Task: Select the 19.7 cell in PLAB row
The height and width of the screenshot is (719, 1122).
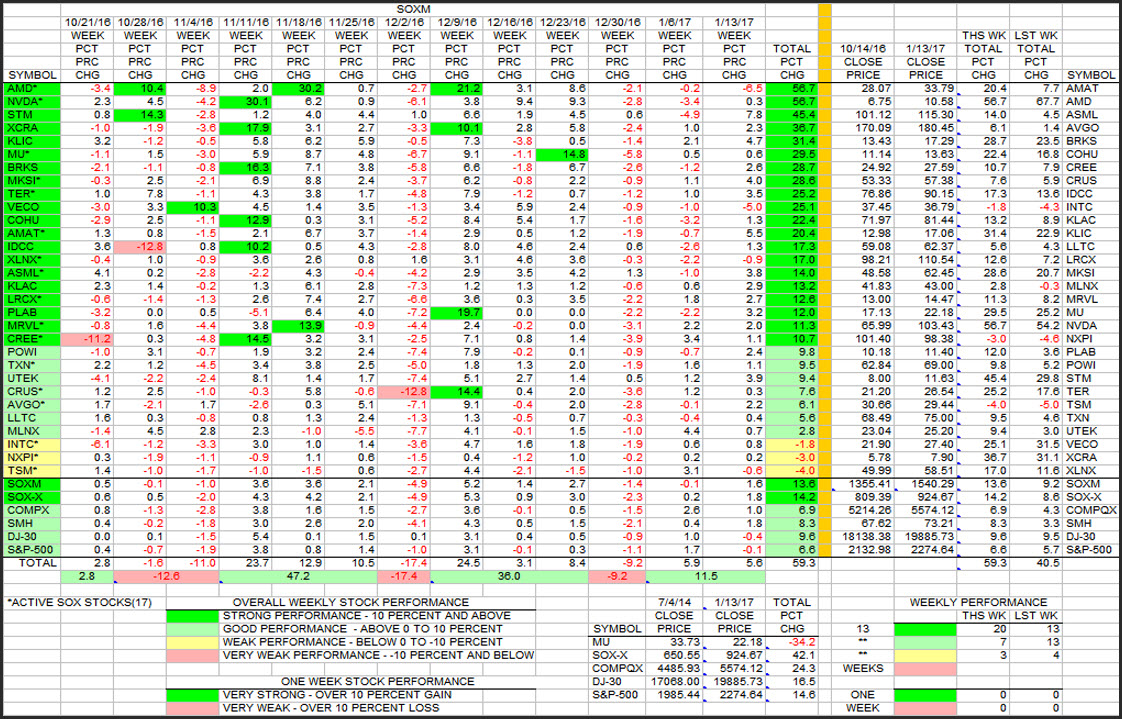Action: 456,313
